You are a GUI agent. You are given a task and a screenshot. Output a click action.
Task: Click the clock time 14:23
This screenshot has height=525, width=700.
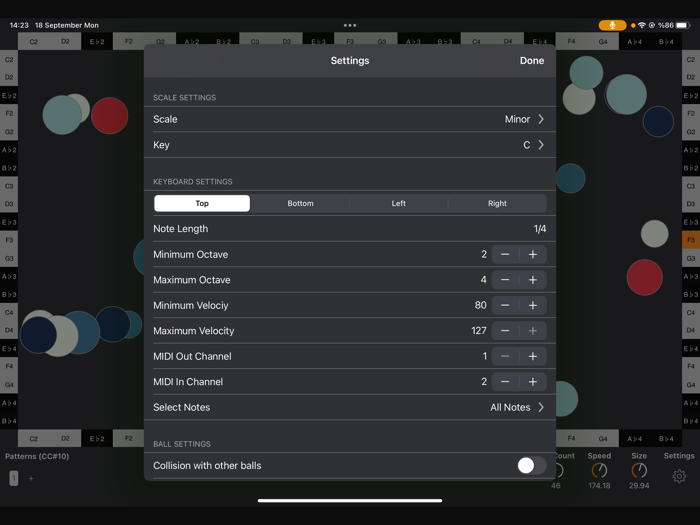point(19,25)
